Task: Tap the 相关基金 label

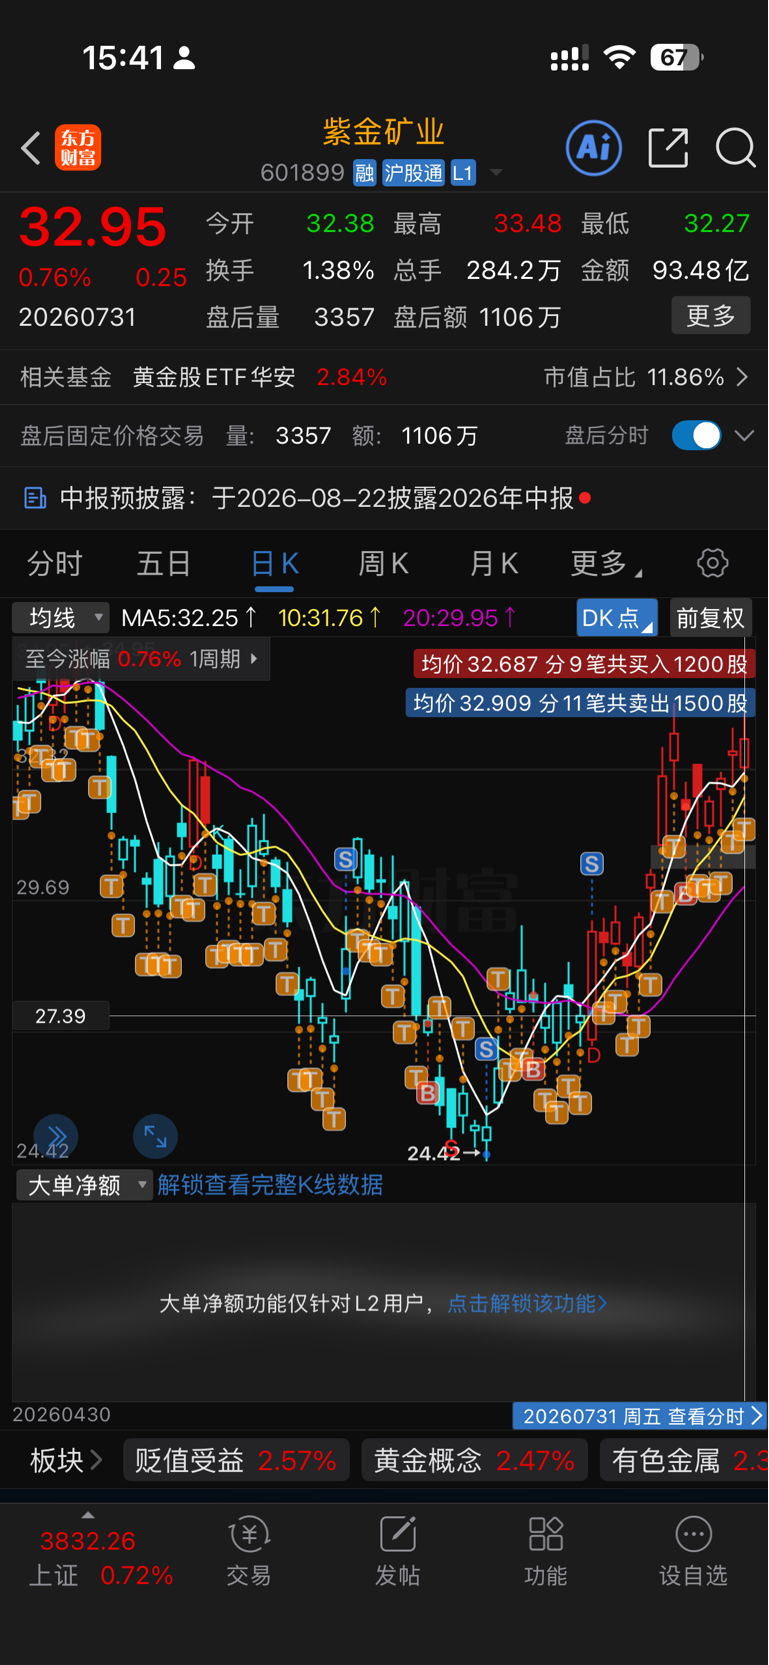Action: point(66,377)
